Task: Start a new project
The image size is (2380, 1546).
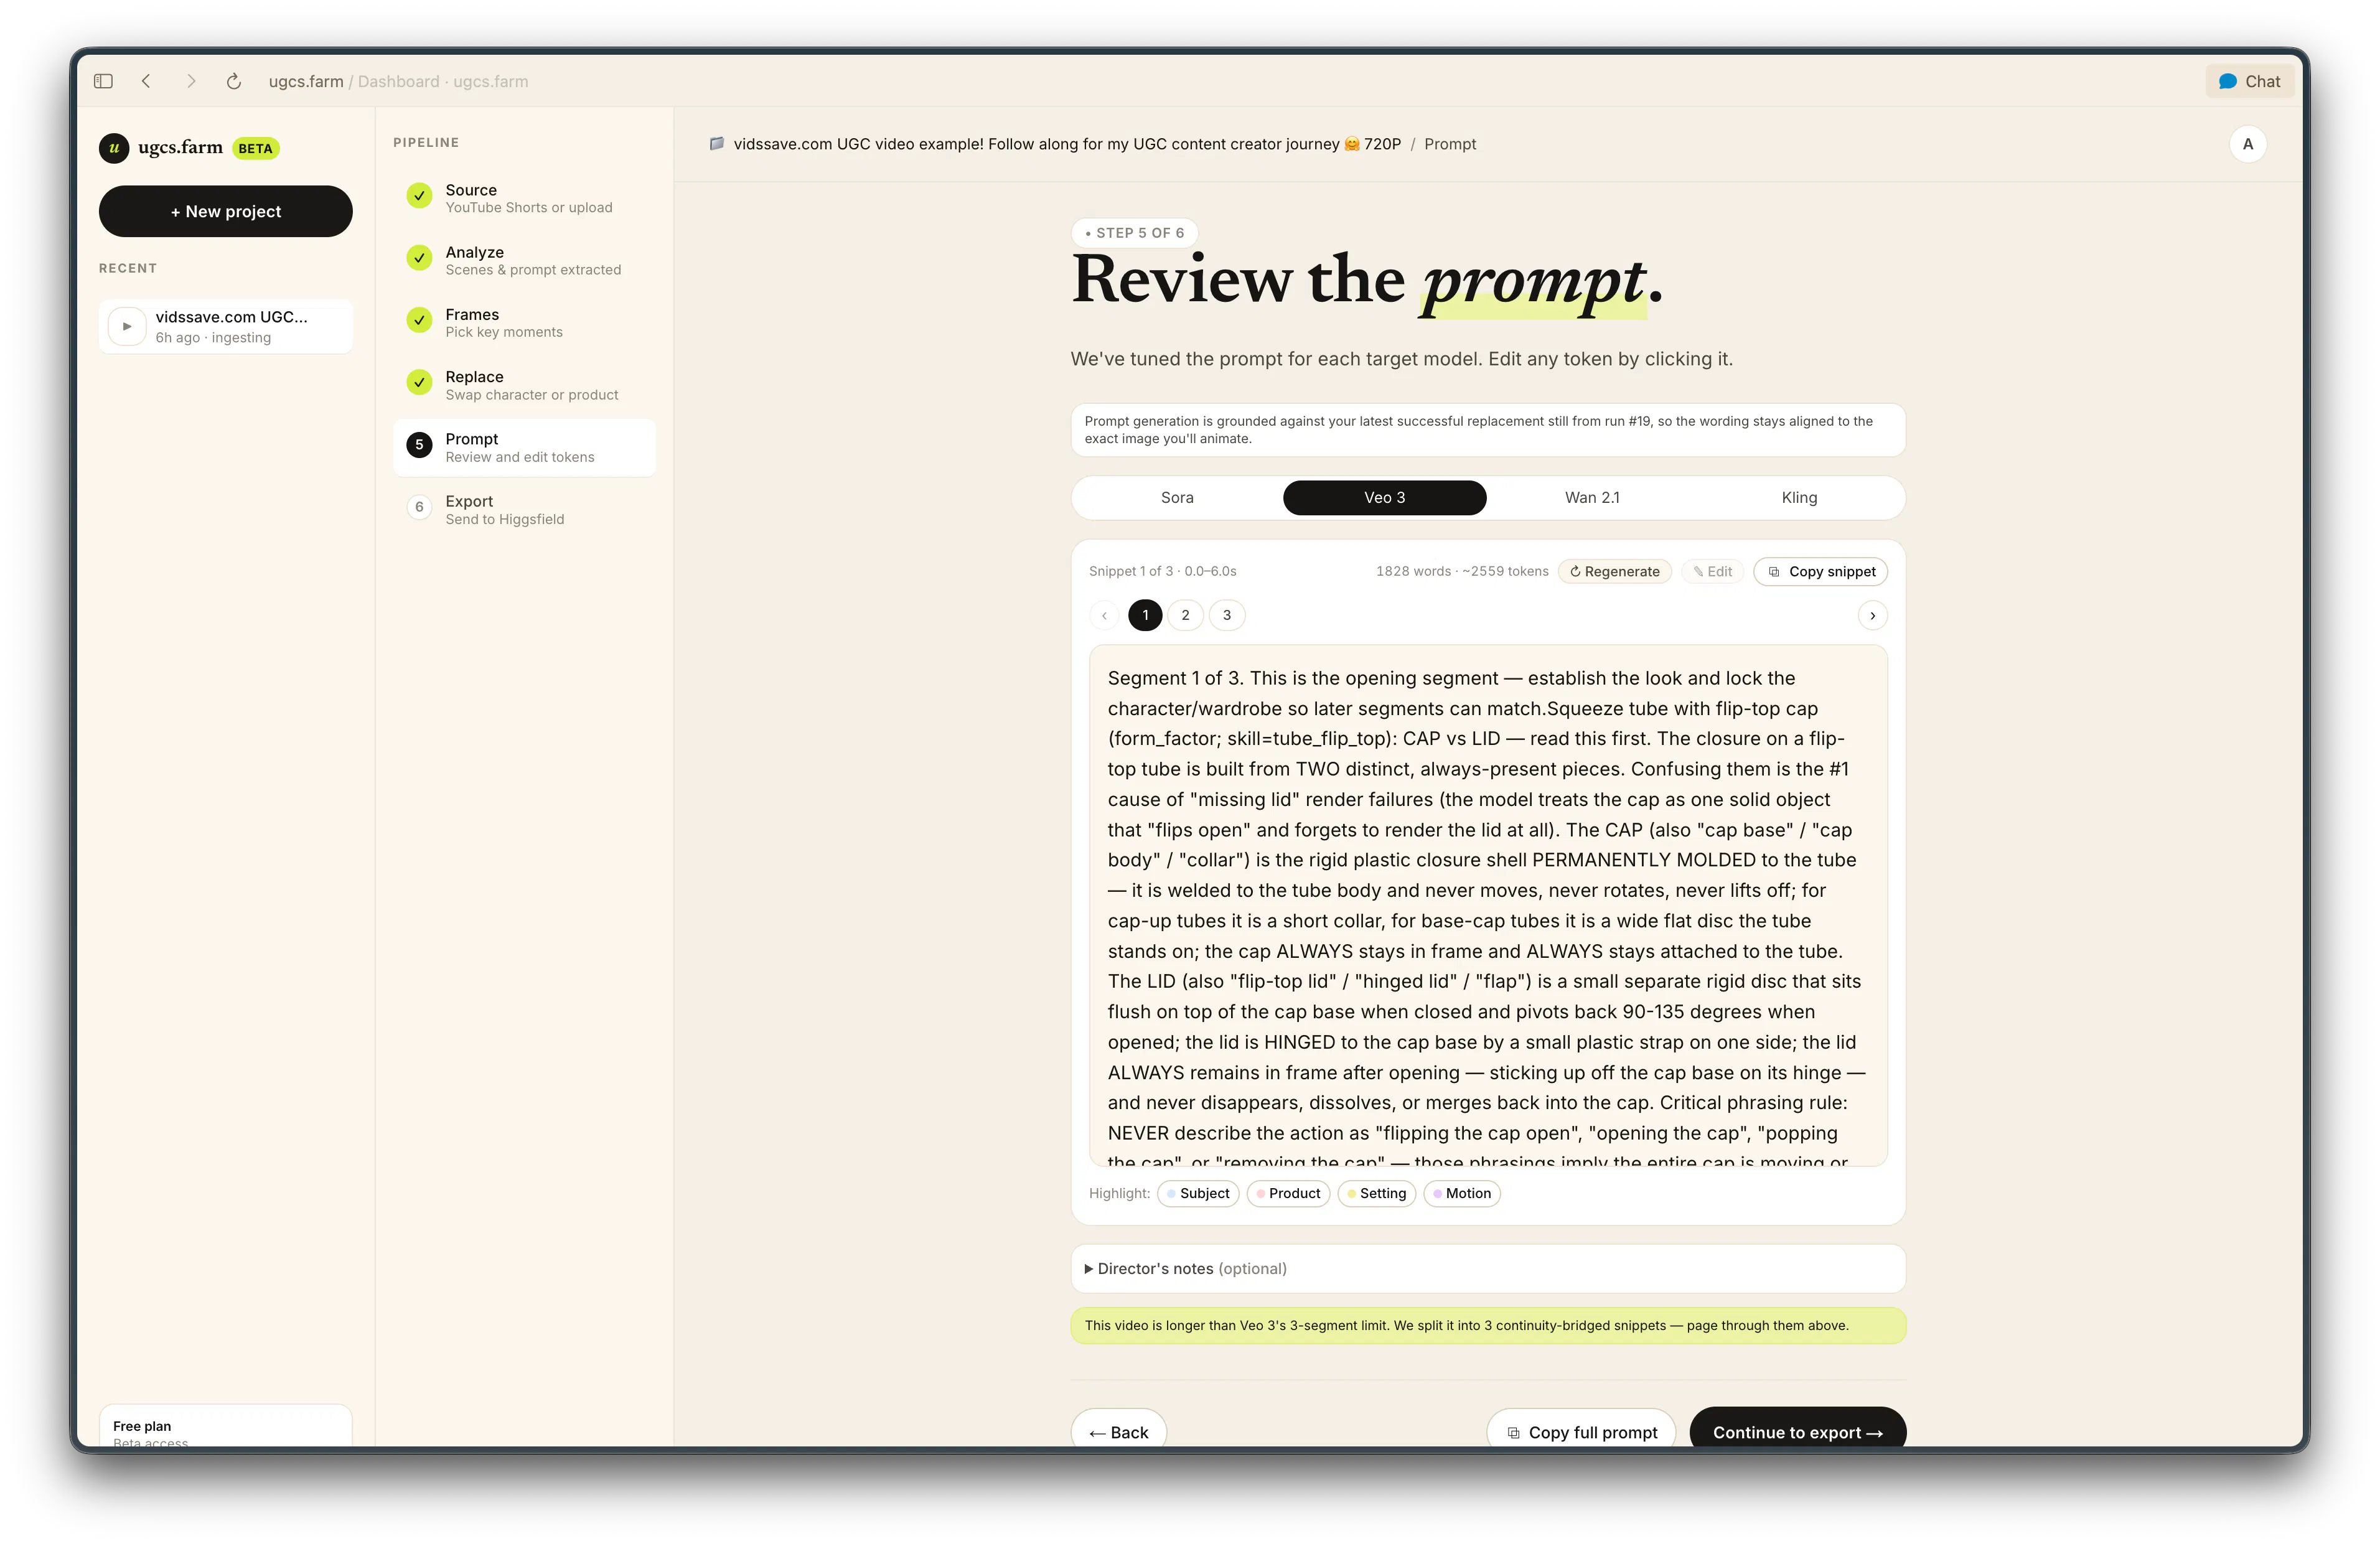Action: (x=225, y=211)
